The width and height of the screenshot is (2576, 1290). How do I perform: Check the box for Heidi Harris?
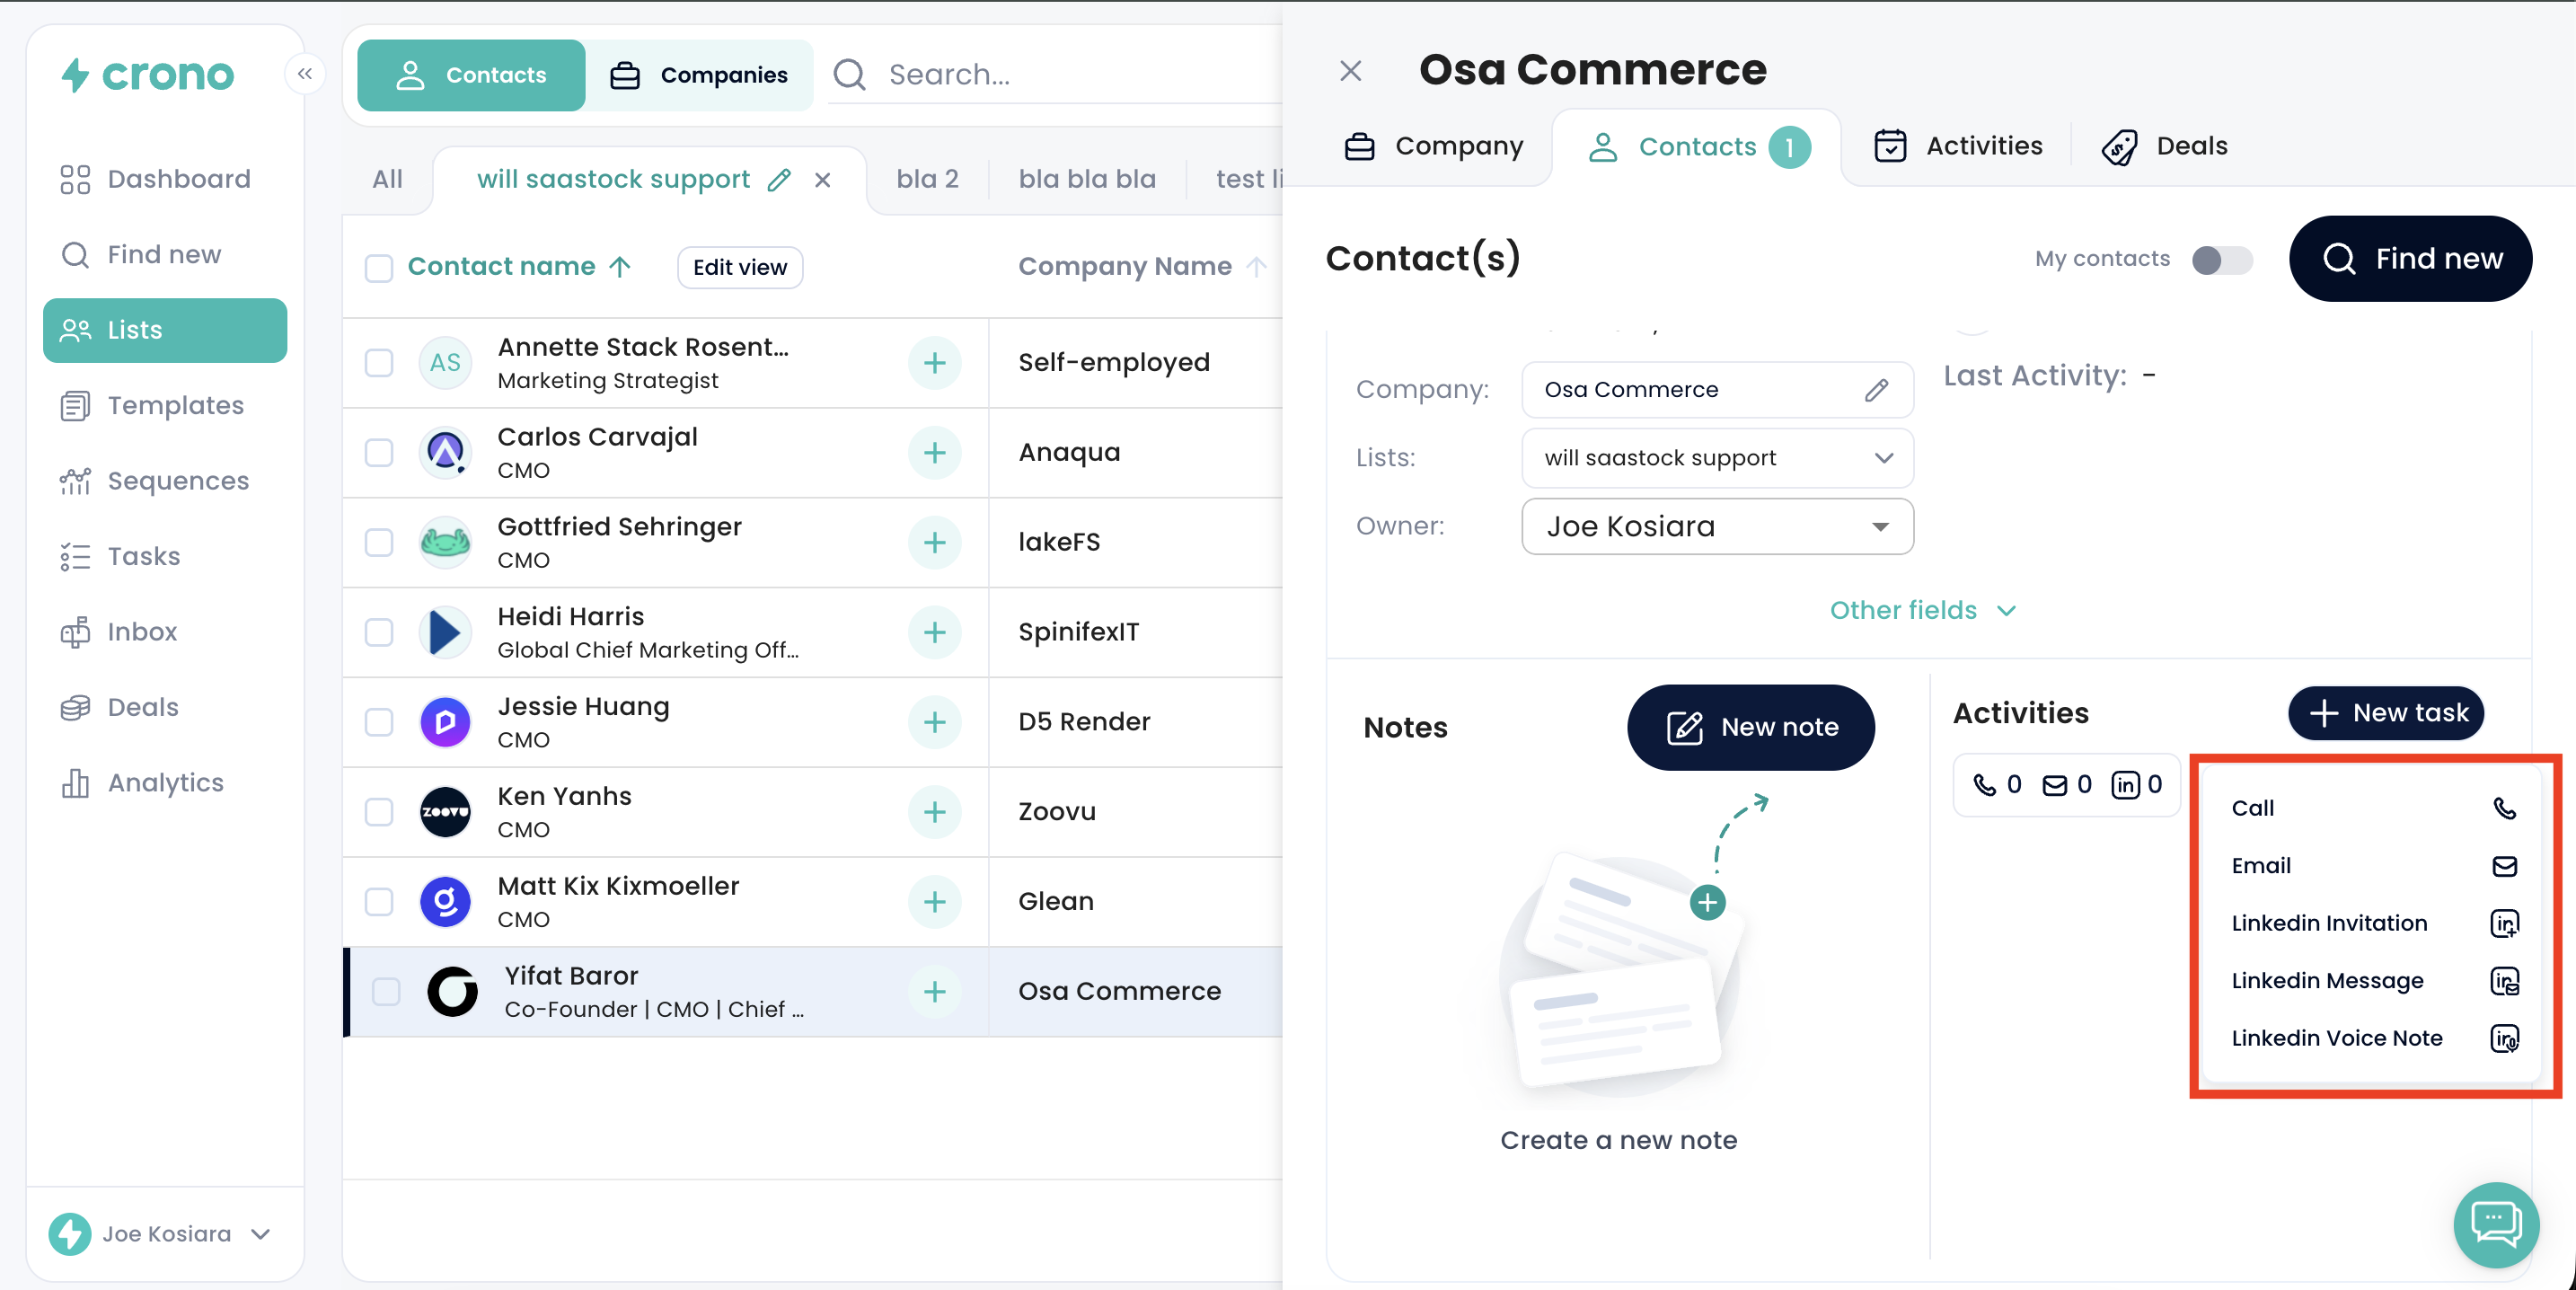click(379, 632)
